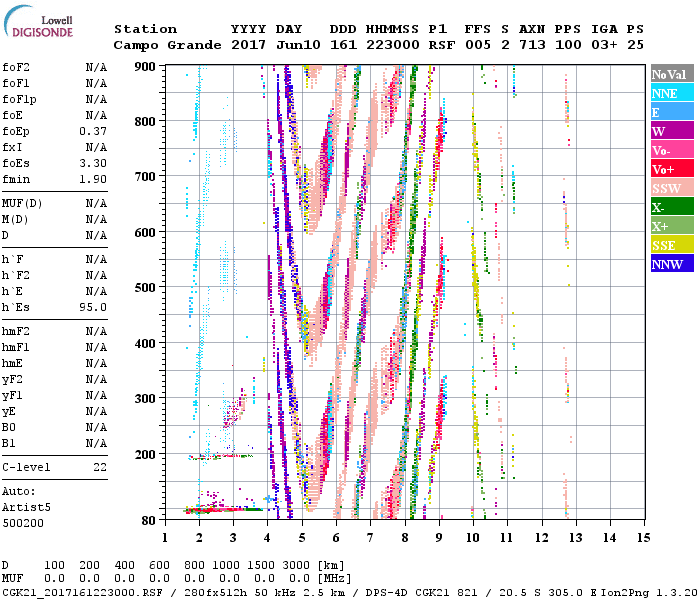The width and height of the screenshot is (700, 600).
Task: Click the foEp value 0.37
Action: point(93,131)
